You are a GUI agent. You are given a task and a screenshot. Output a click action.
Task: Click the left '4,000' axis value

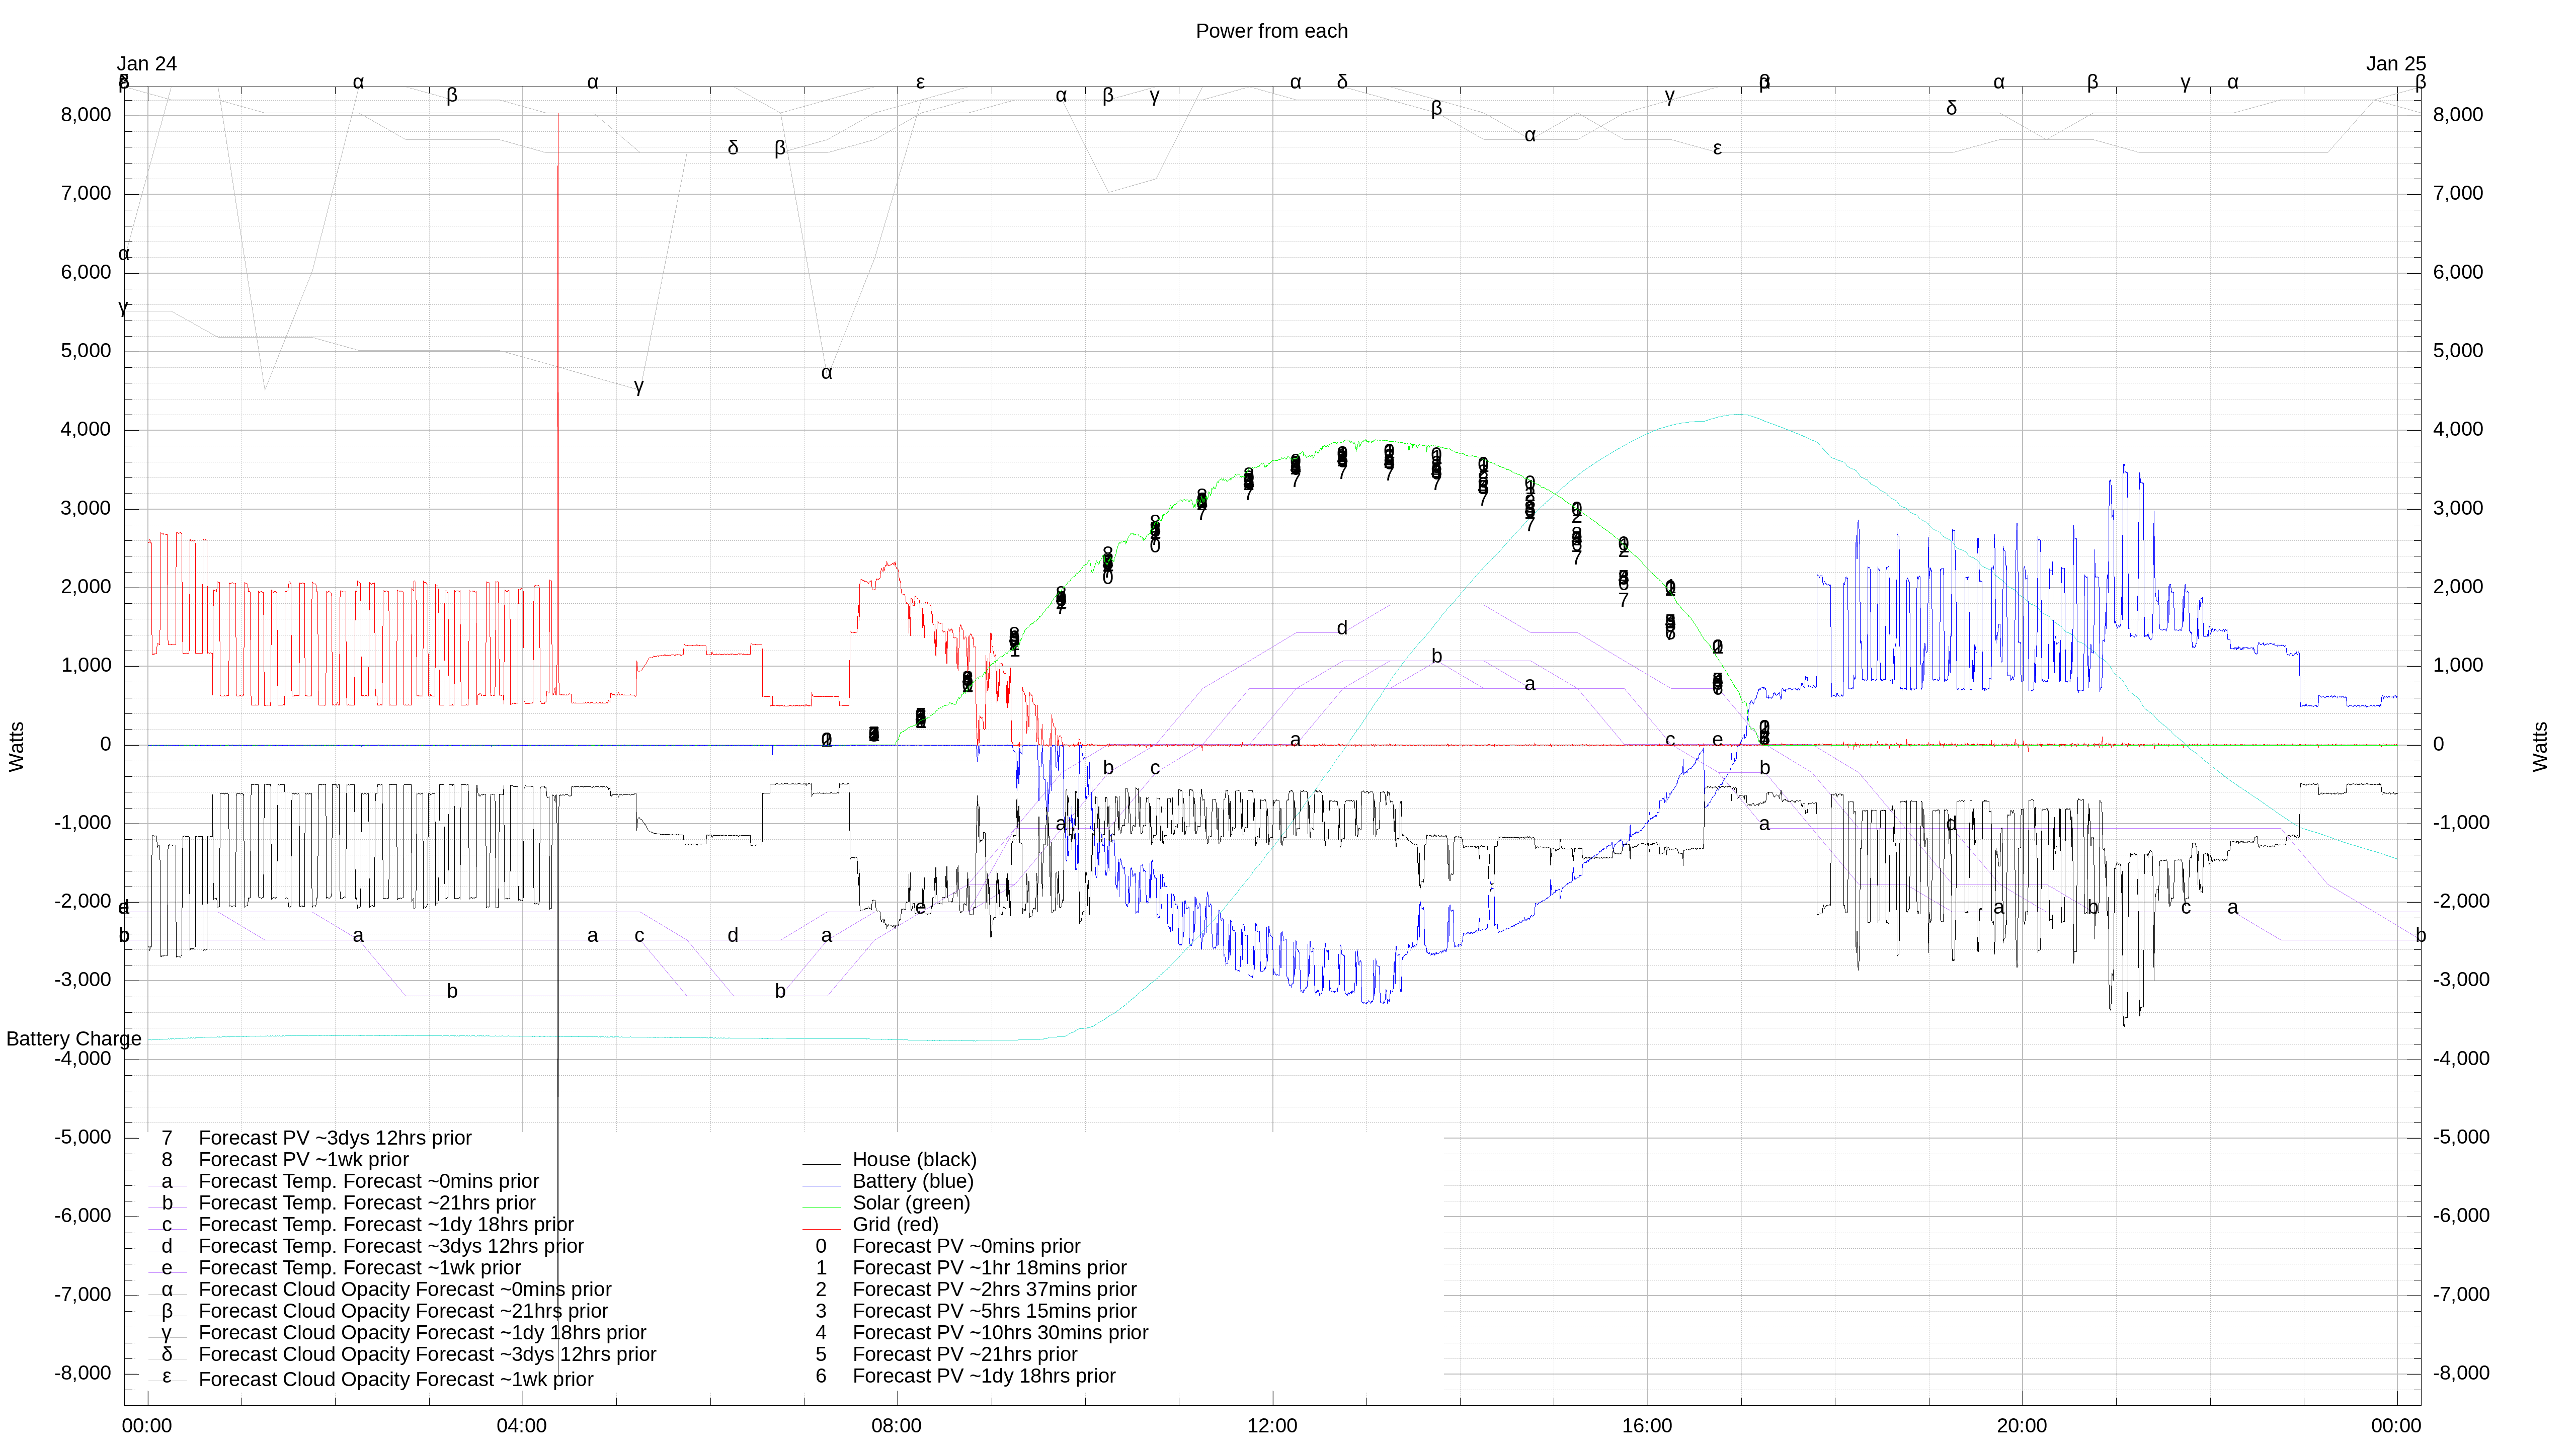[86, 430]
